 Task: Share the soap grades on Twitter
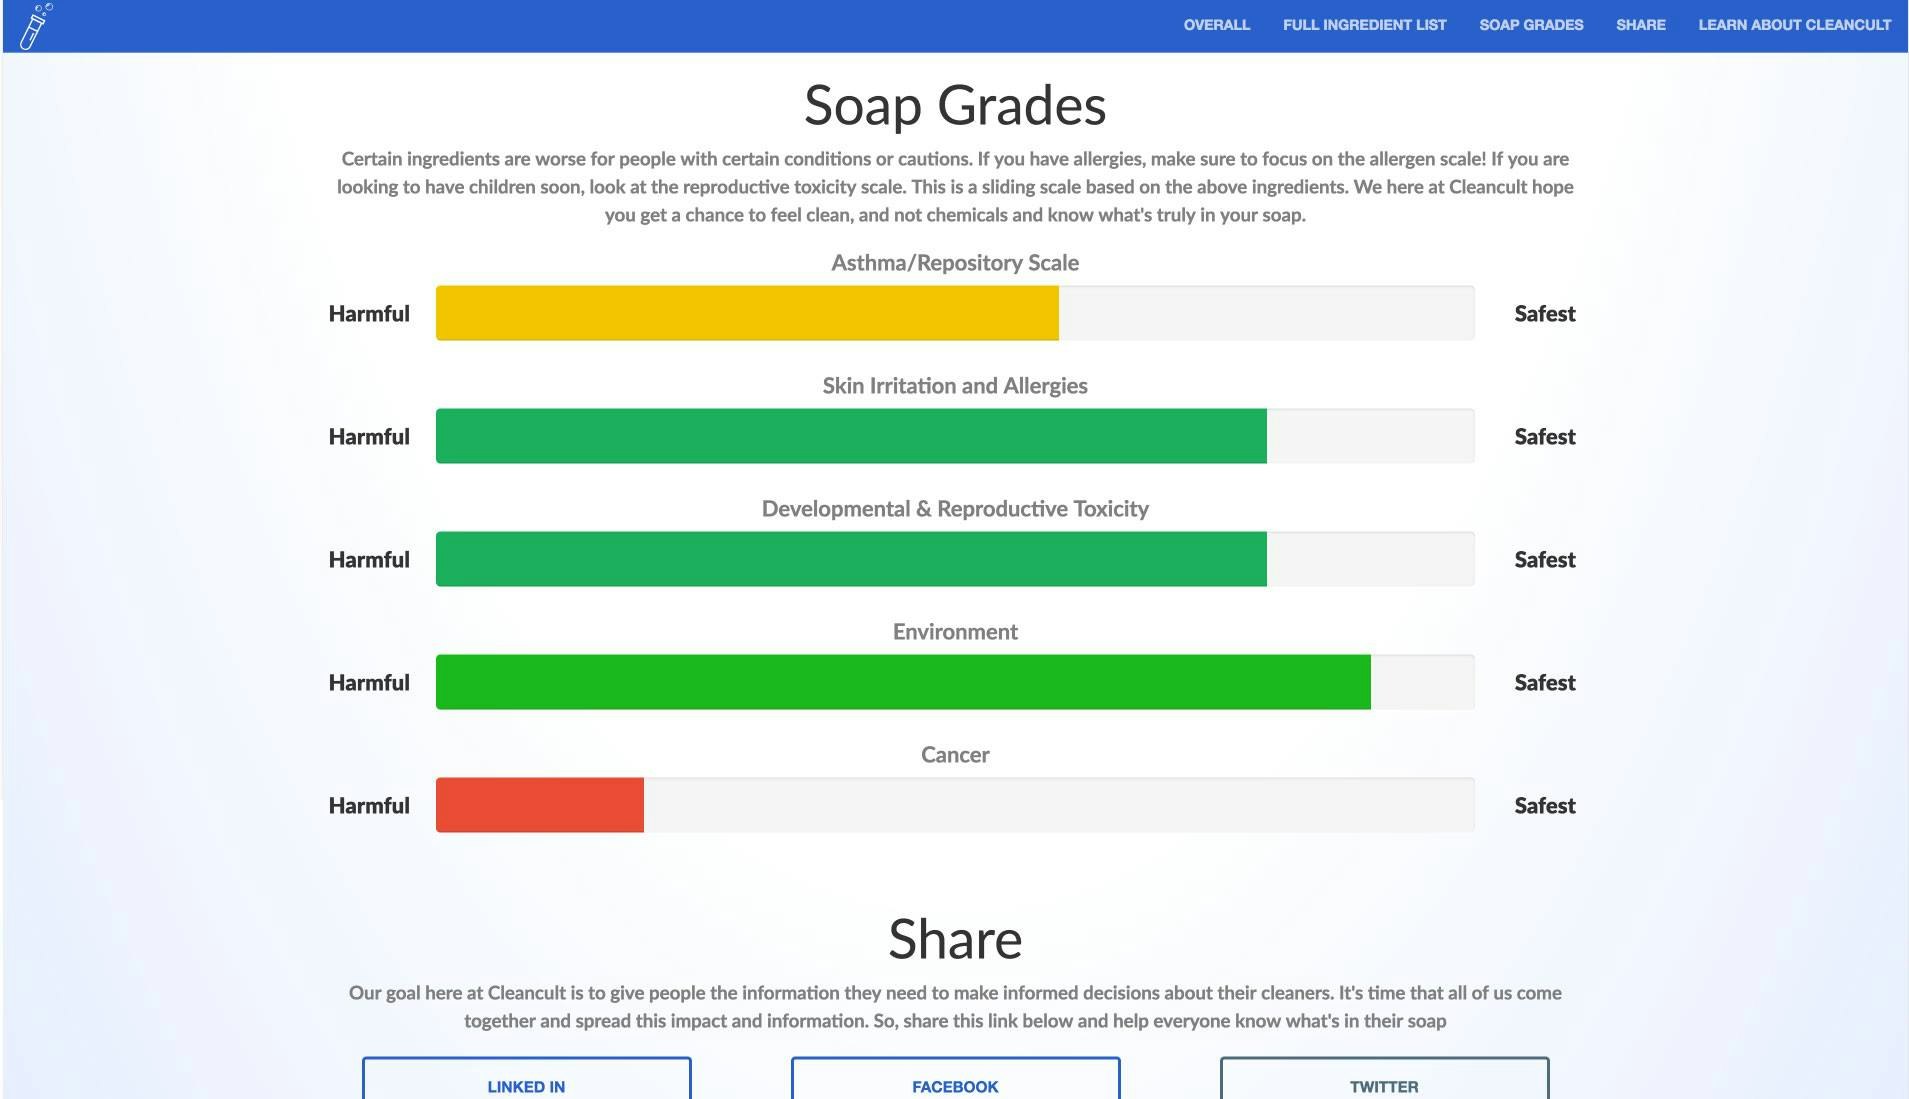click(1384, 1086)
